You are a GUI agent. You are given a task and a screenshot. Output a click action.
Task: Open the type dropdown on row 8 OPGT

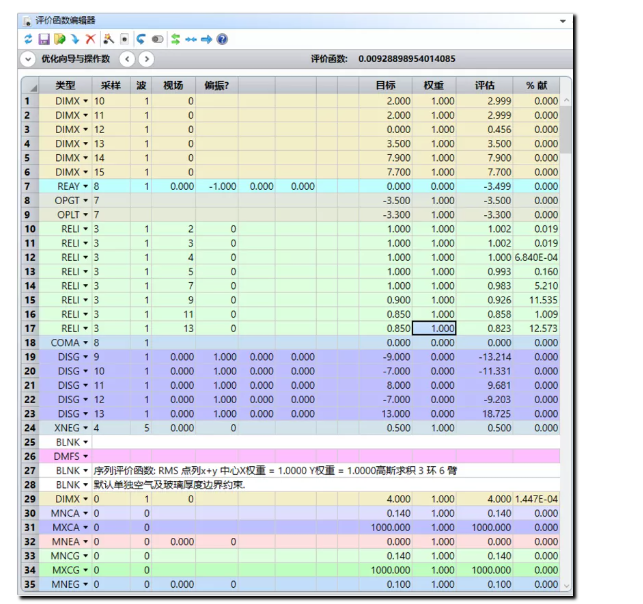[86, 201]
